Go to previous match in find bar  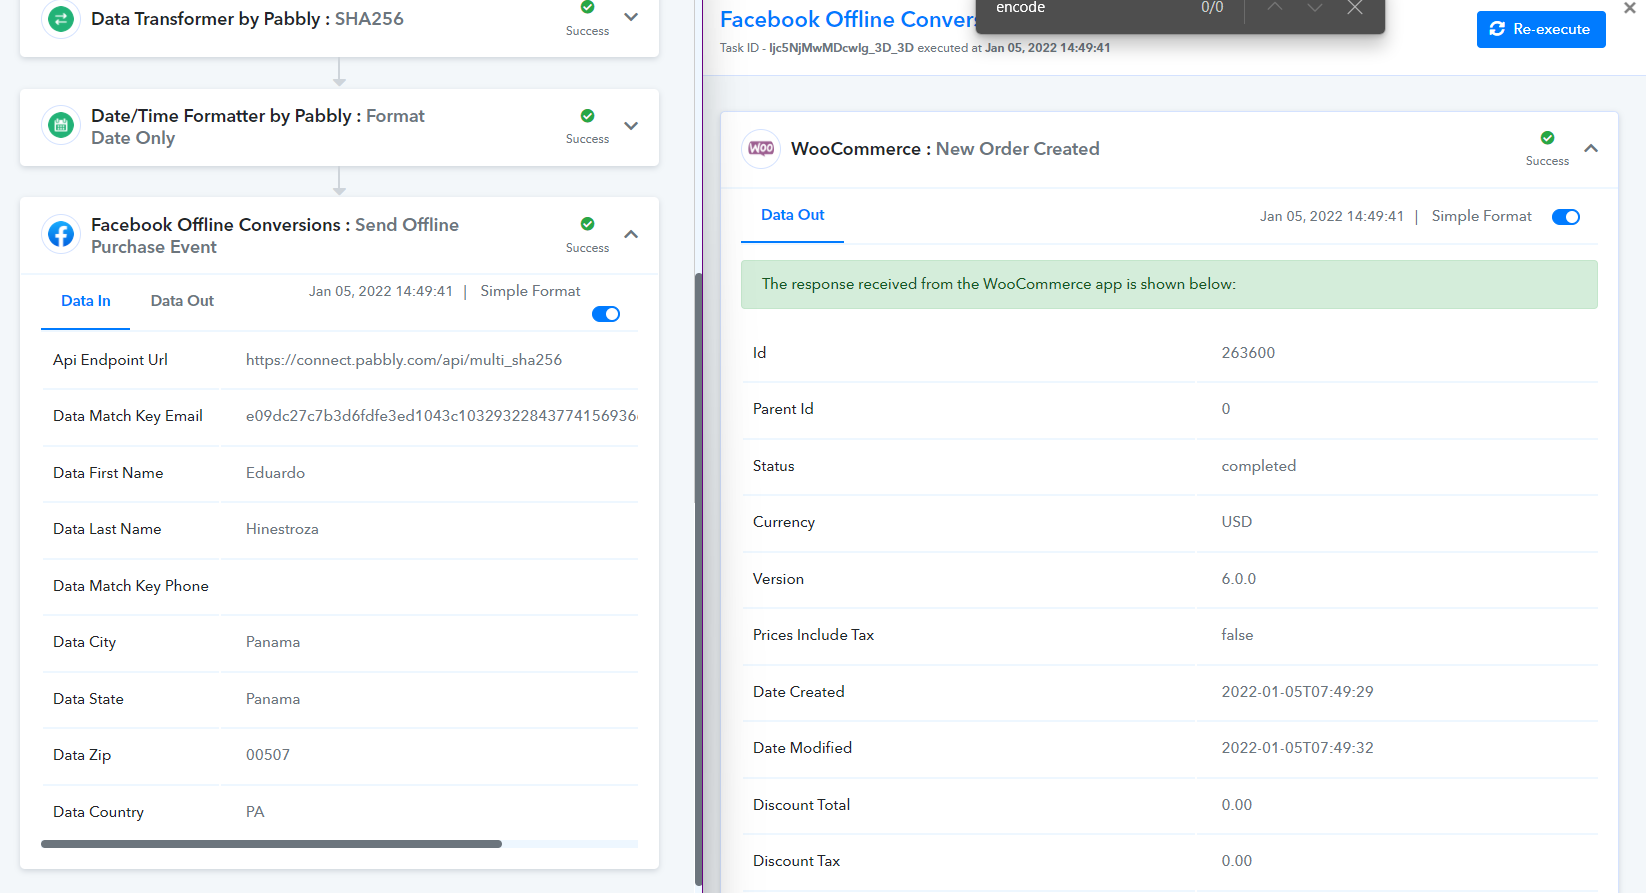pos(1274,8)
